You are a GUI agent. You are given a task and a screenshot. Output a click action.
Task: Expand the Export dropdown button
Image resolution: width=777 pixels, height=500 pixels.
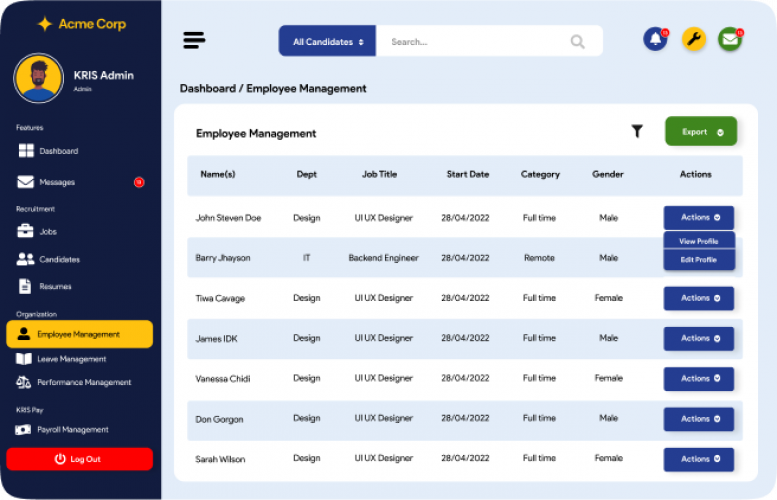pyautogui.click(x=701, y=132)
